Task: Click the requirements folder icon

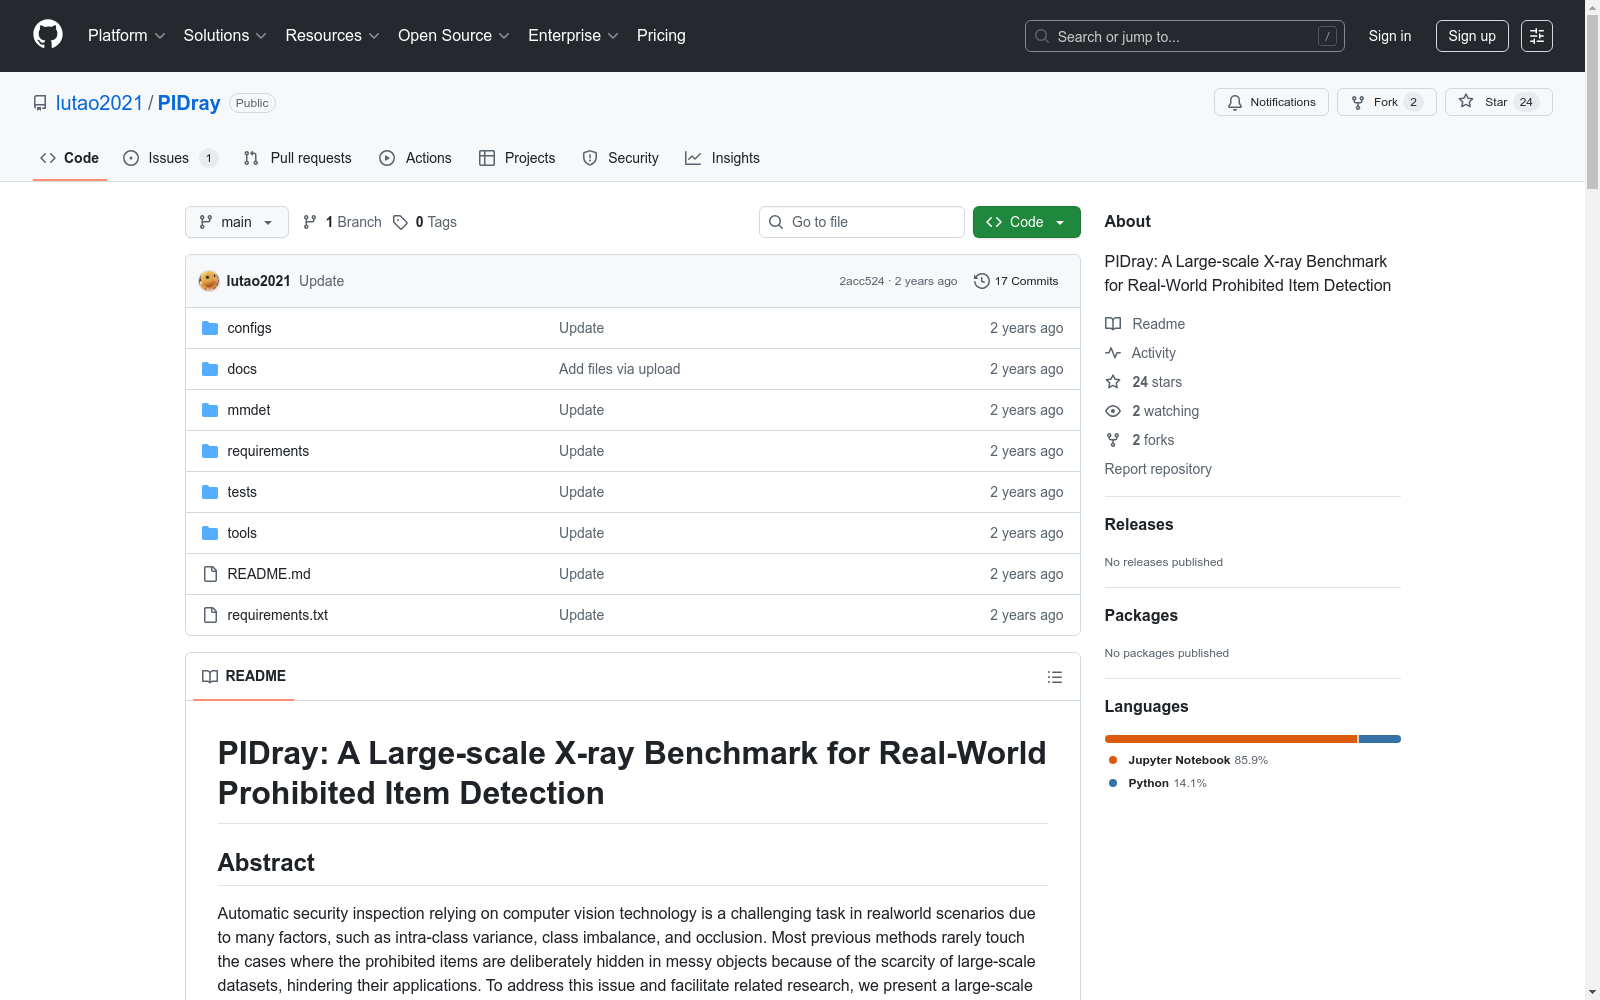Action: [210, 451]
